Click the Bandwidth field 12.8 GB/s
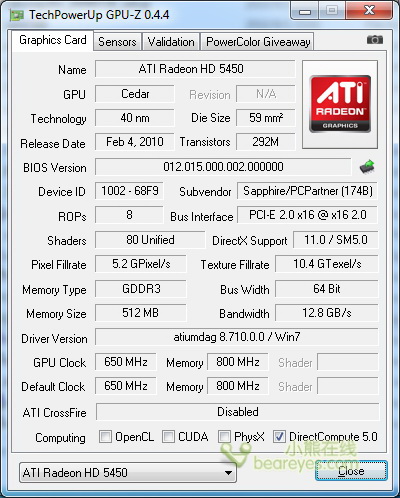400x498 pixels. [327, 313]
